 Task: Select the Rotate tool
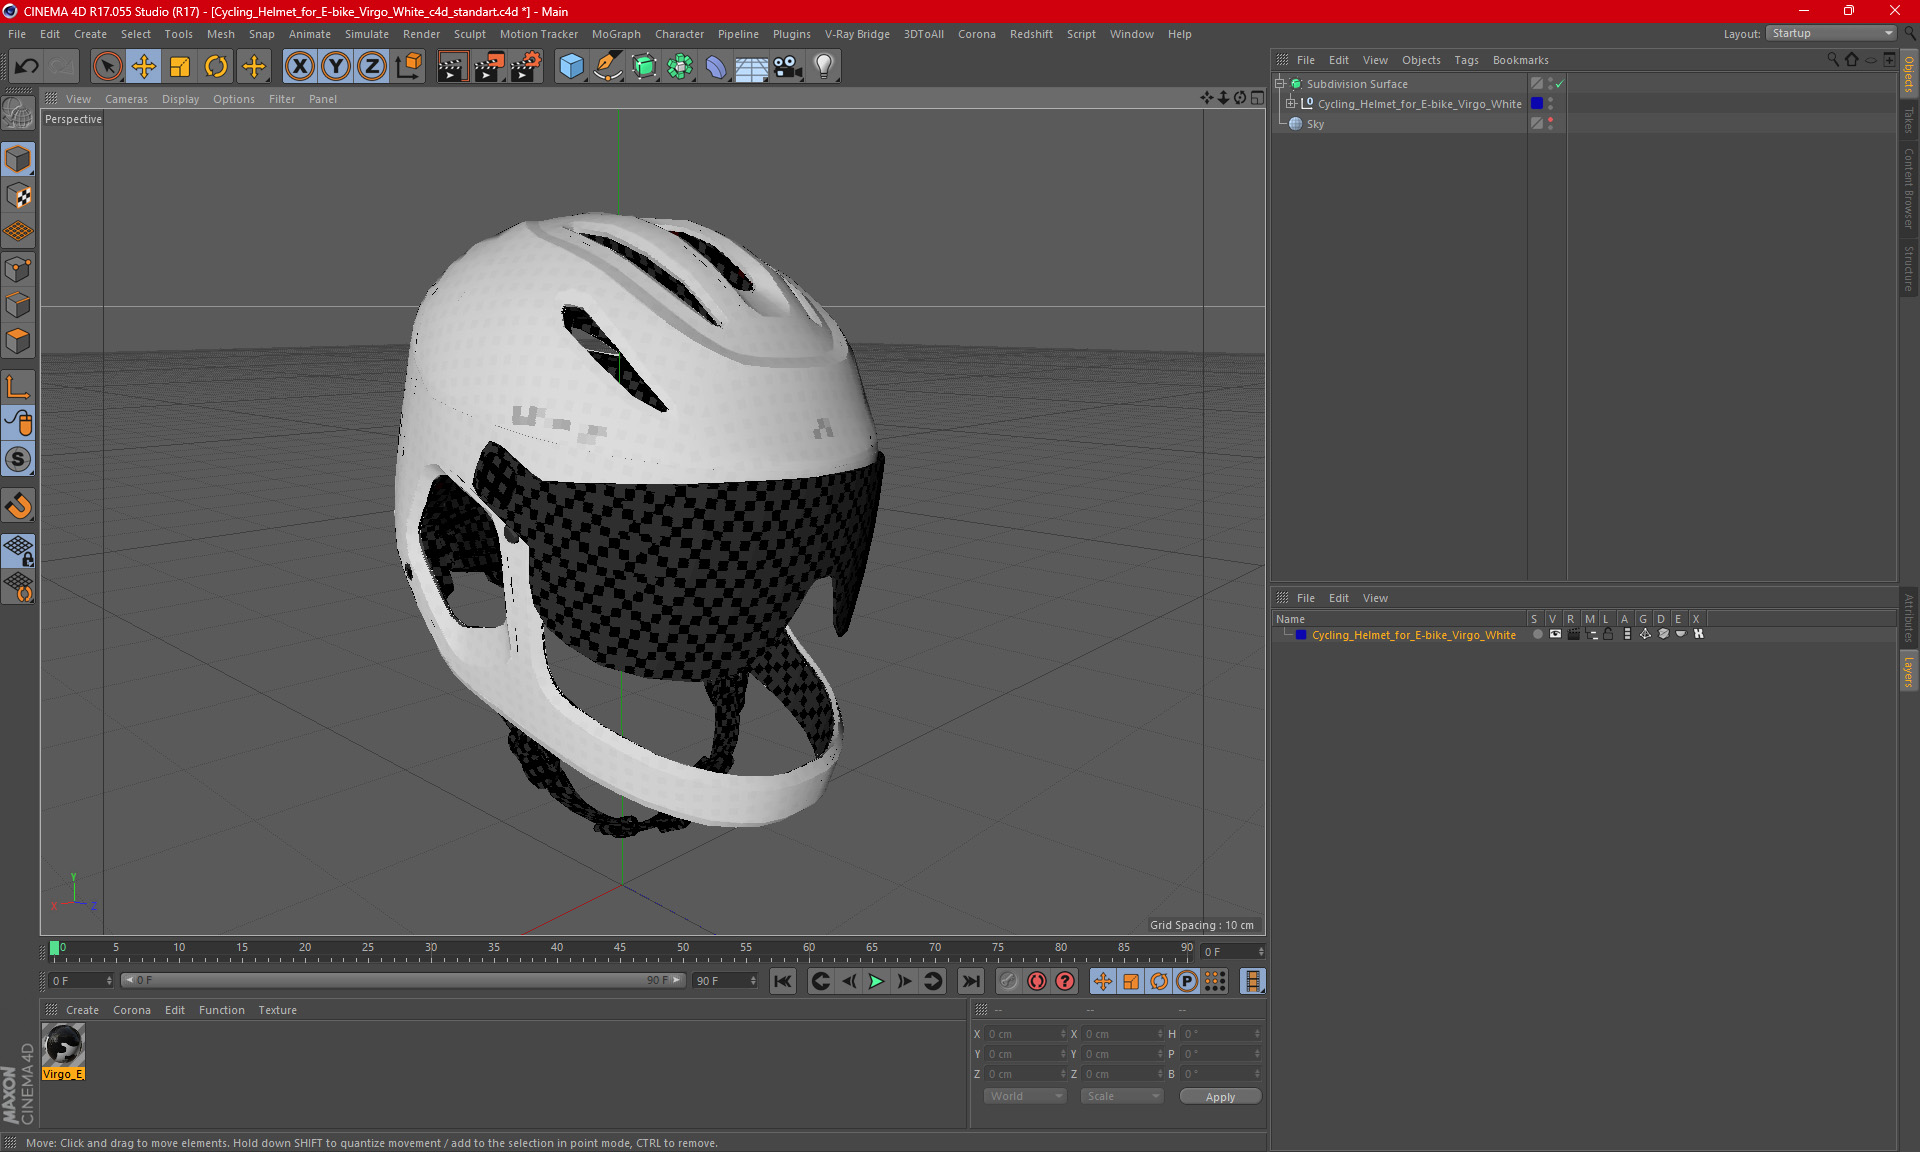tap(216, 66)
